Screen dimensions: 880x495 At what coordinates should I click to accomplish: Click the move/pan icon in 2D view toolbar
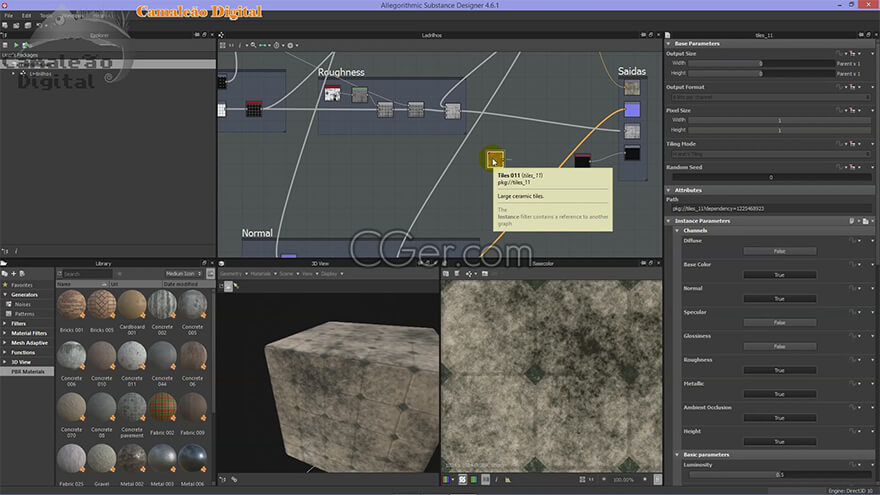click(x=469, y=274)
